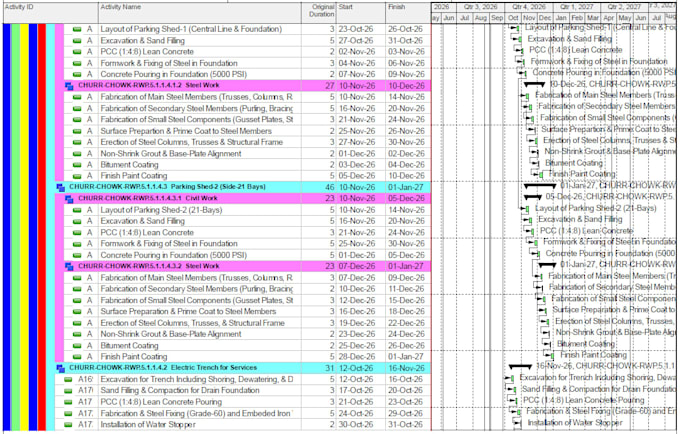This screenshot has width=680, height=434.
Task: Select the summary bar labeled 16-Nov-26 in Gantt chart
Action: tap(520, 367)
